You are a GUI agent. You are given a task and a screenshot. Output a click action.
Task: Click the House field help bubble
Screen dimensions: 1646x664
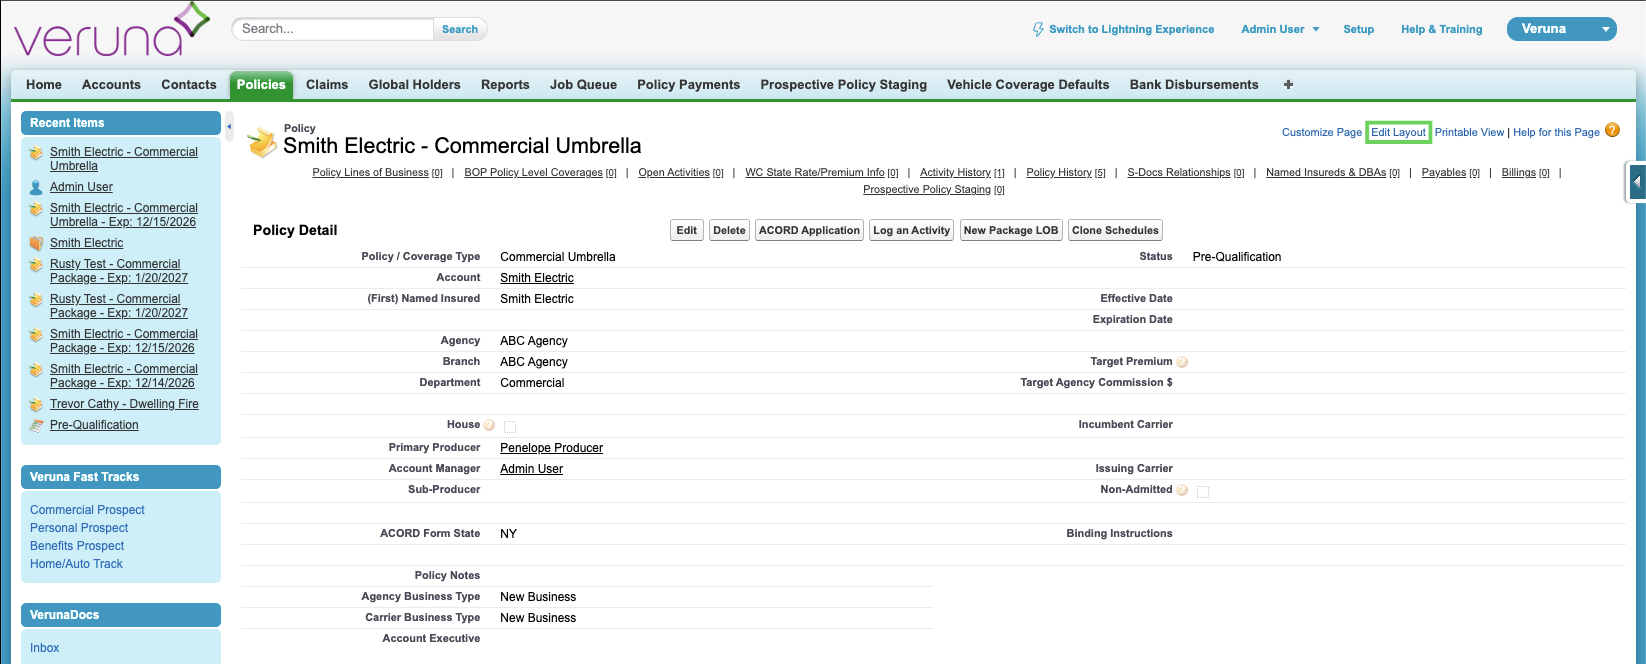coord(489,425)
